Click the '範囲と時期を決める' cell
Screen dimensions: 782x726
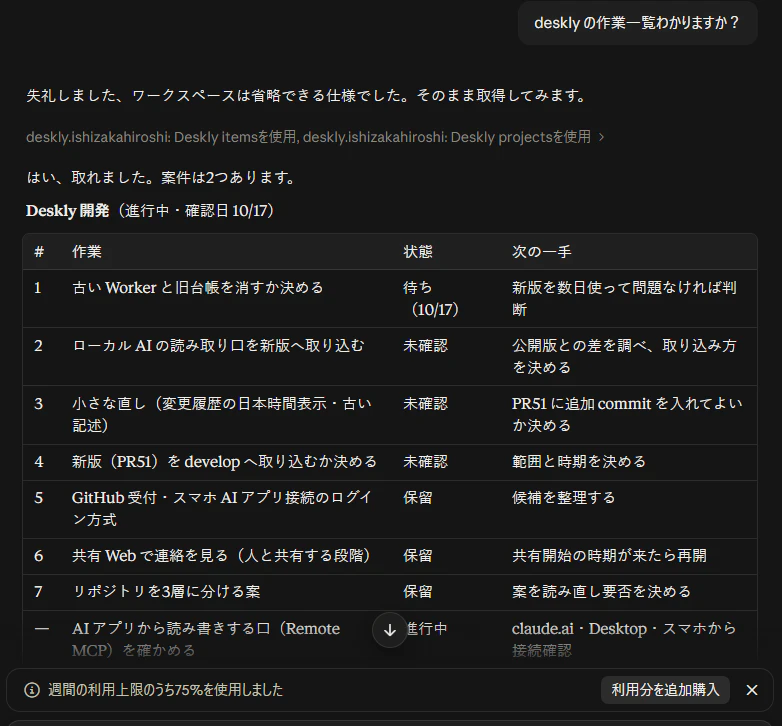pos(579,462)
